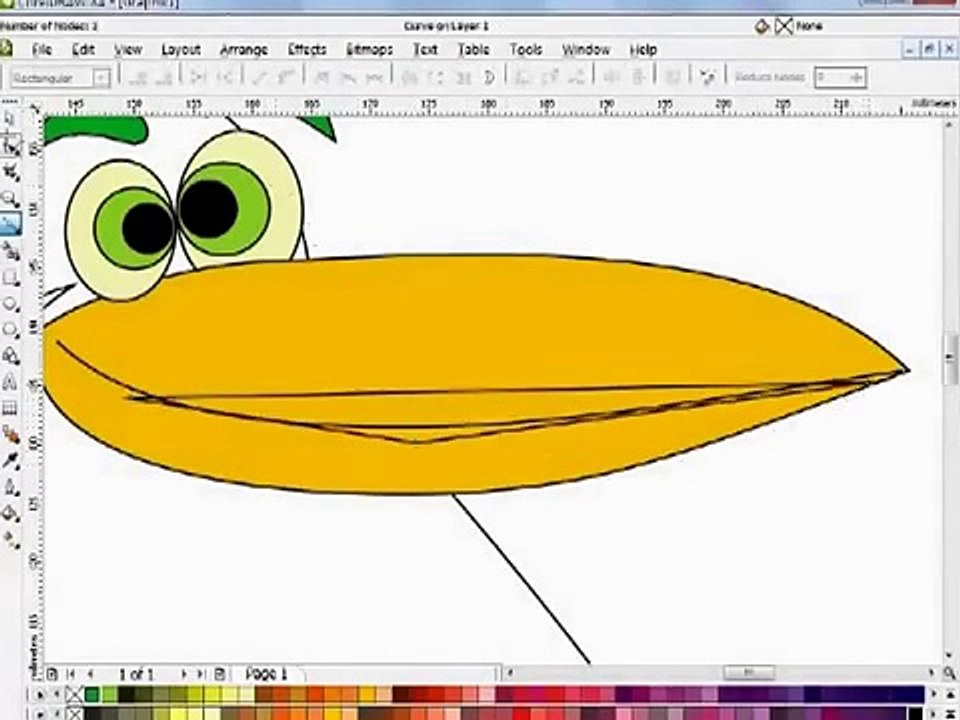Select the Pick tool in the toolbox
Image resolution: width=960 pixels, height=720 pixels.
[x=10, y=119]
